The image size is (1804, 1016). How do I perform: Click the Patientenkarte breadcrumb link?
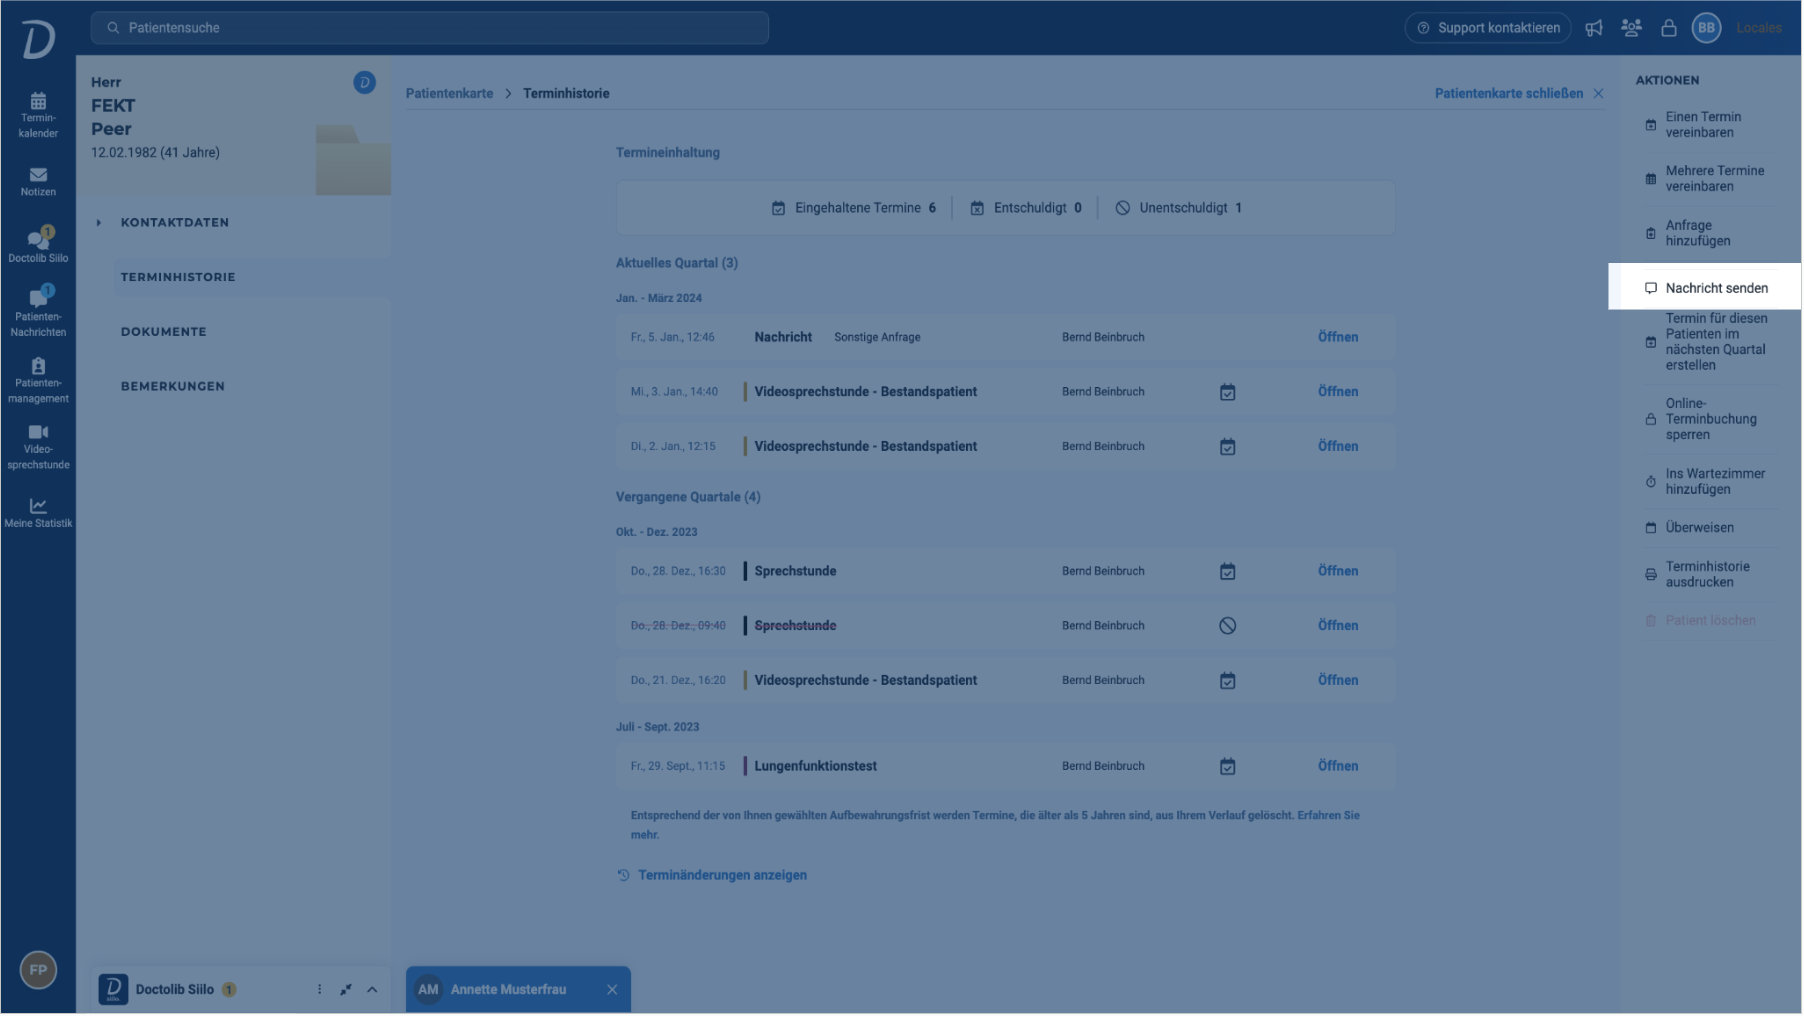click(x=450, y=94)
